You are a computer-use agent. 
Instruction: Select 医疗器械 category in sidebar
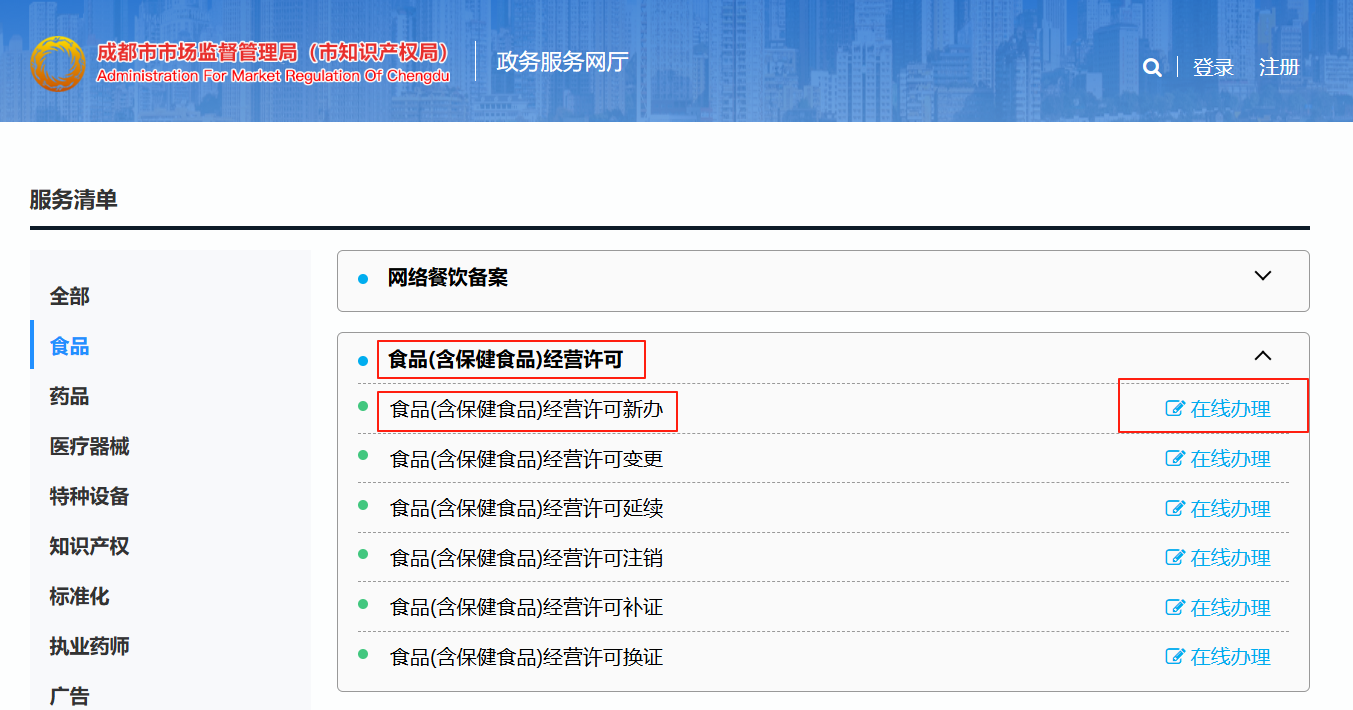(x=90, y=447)
